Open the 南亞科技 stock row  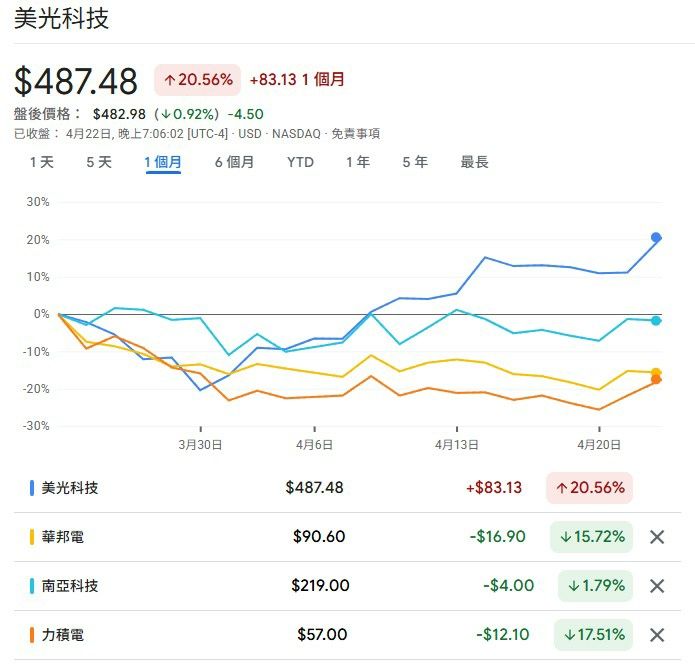(70, 586)
